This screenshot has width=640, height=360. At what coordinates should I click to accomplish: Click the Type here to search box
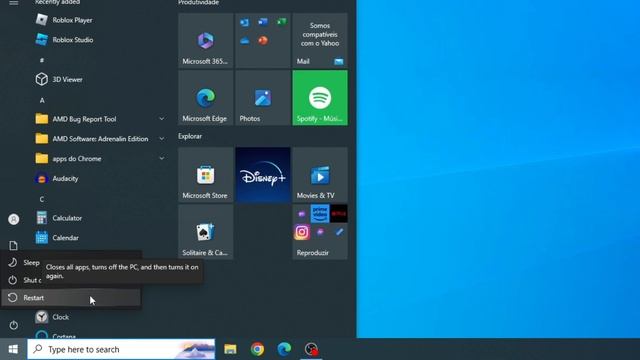click(x=121, y=349)
